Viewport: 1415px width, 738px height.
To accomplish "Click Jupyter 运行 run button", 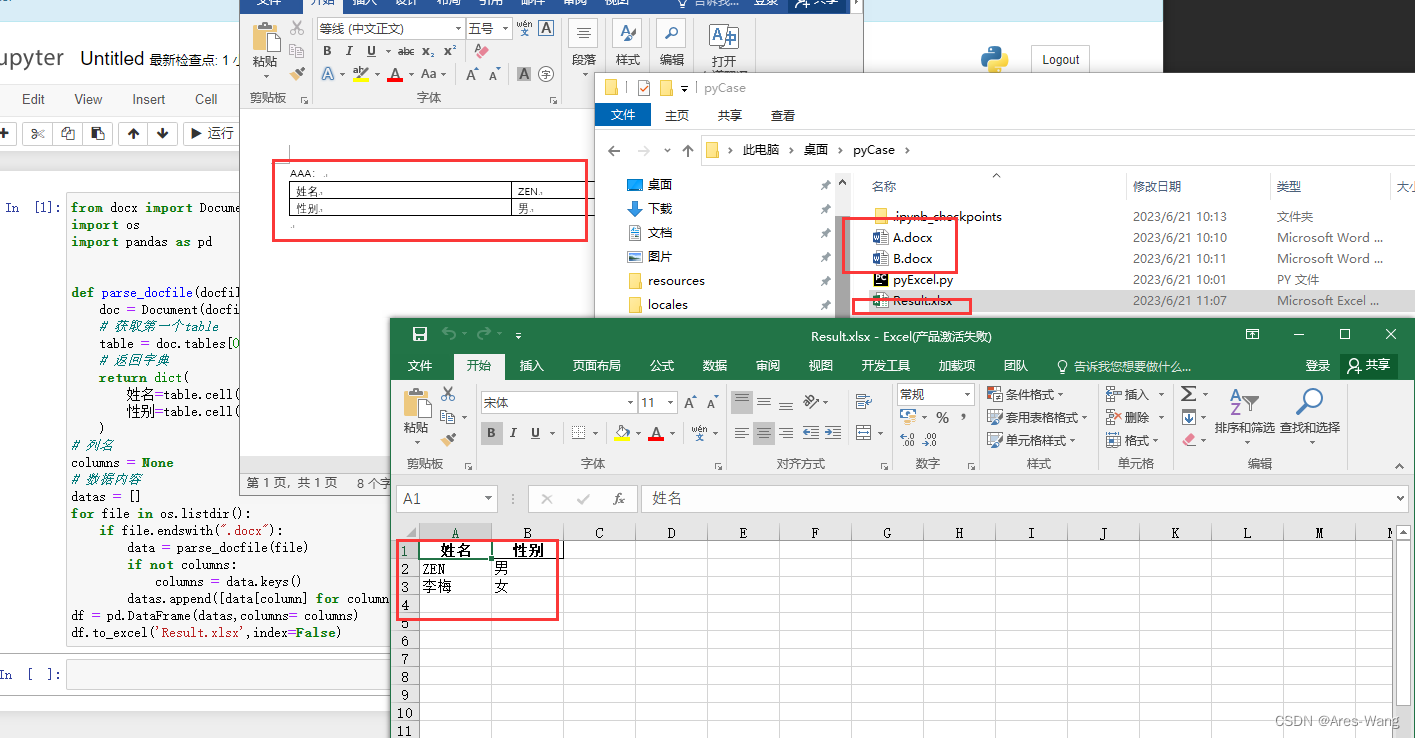I will 212,133.
